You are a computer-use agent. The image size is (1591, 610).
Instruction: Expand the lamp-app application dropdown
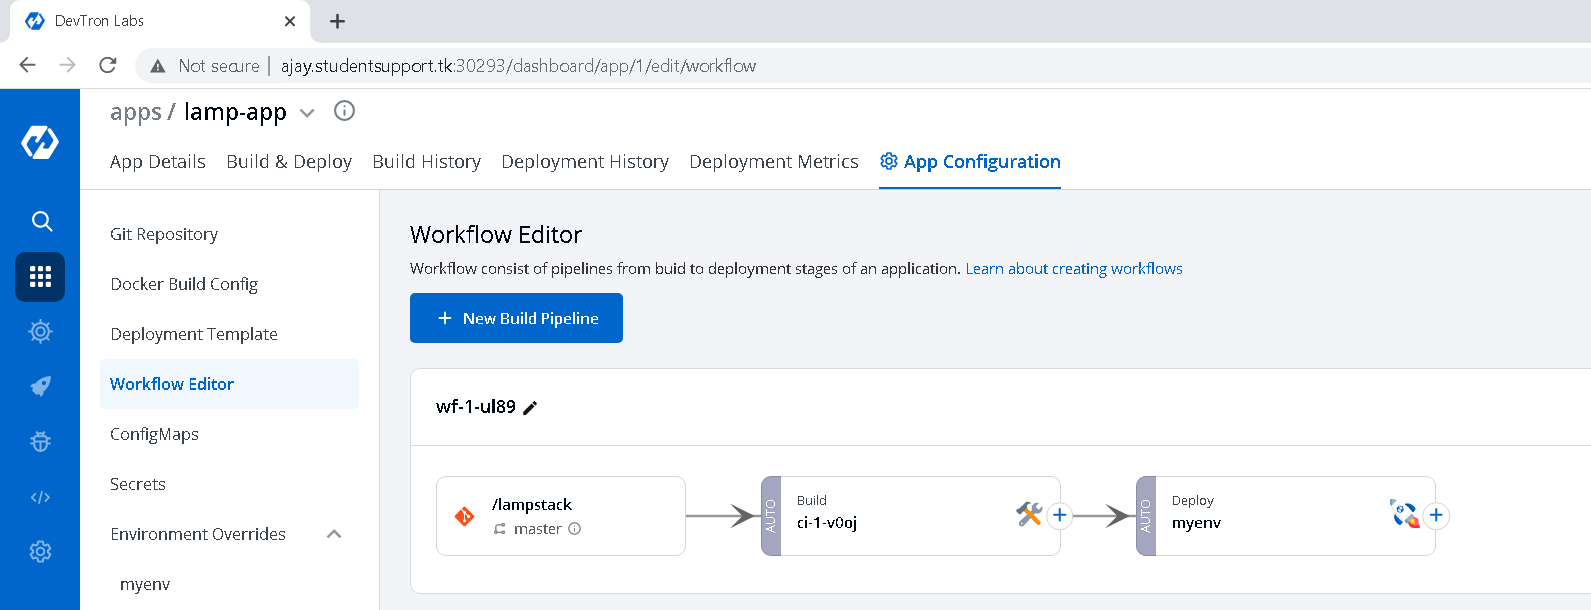tap(308, 113)
